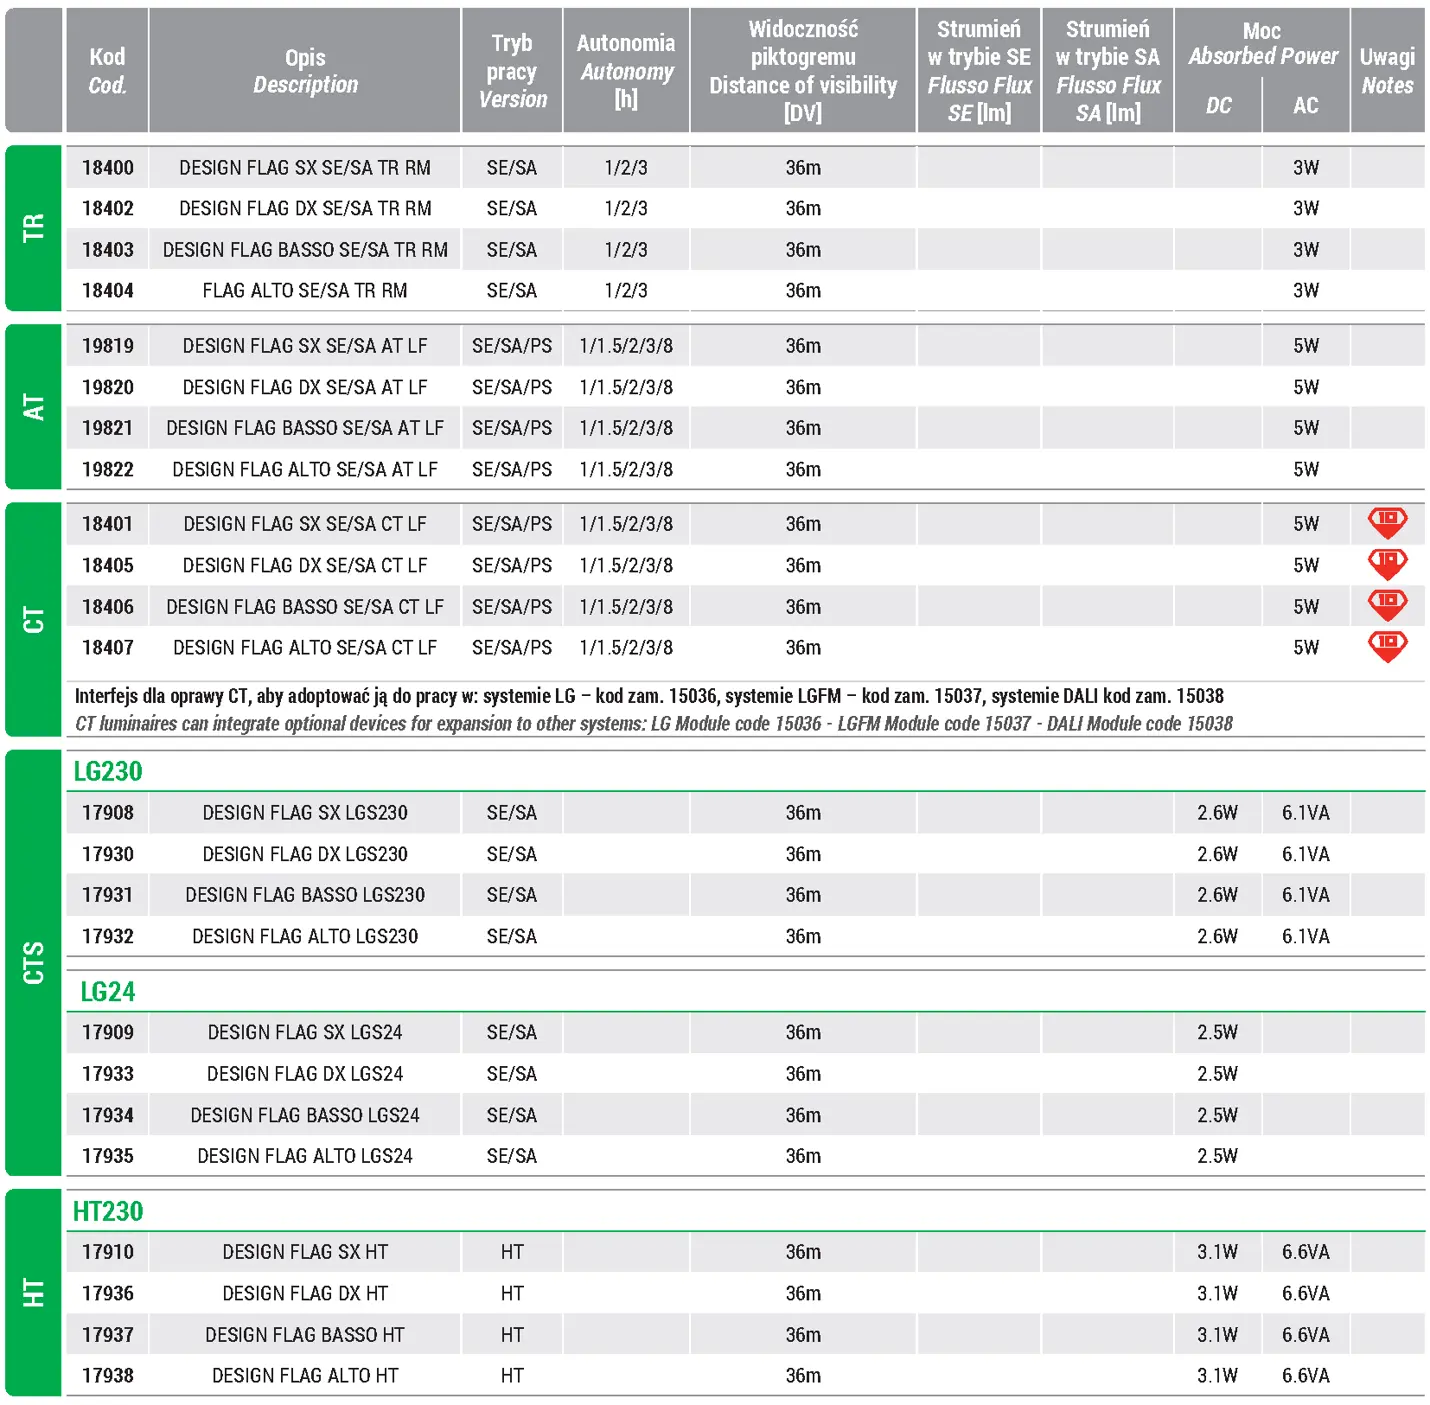Click description DESIGN FLAG BASSO SE/SA CT LF
This screenshot has height=1405, width=1430.
[x=305, y=607]
